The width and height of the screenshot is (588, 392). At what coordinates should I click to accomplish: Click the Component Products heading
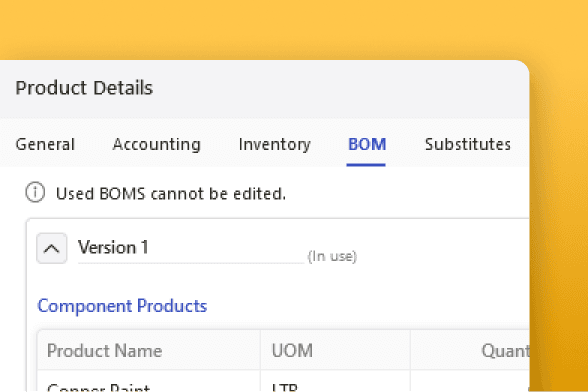(x=122, y=306)
